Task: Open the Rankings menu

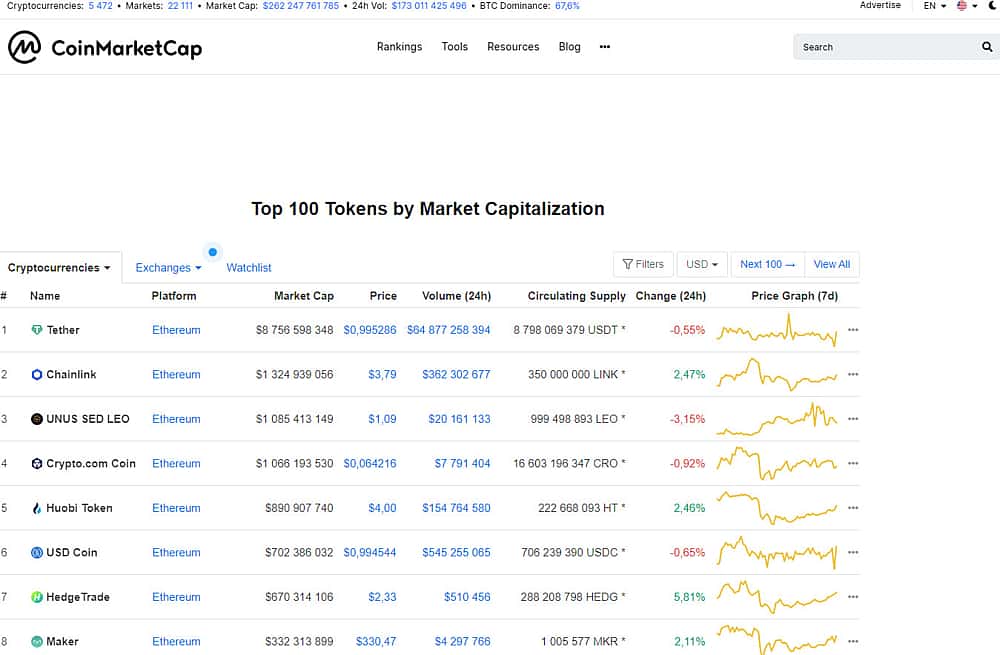Action: click(x=399, y=47)
